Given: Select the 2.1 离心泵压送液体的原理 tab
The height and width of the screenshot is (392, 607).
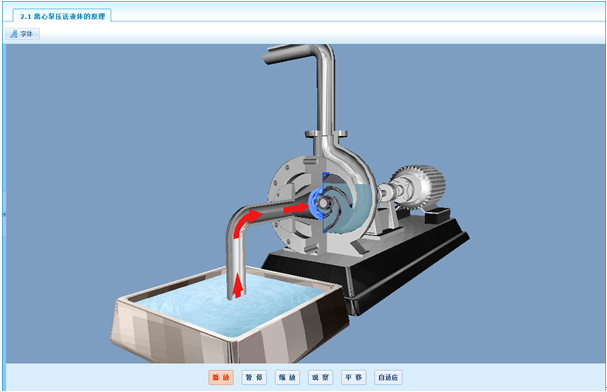Looking at the screenshot, I should coord(62,16).
